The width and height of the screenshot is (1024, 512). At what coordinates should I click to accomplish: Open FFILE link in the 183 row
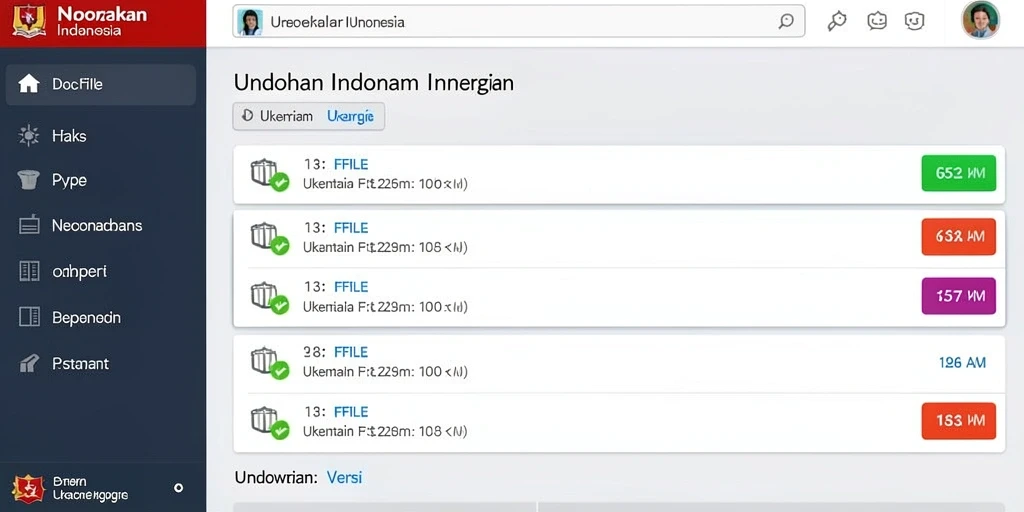351,411
